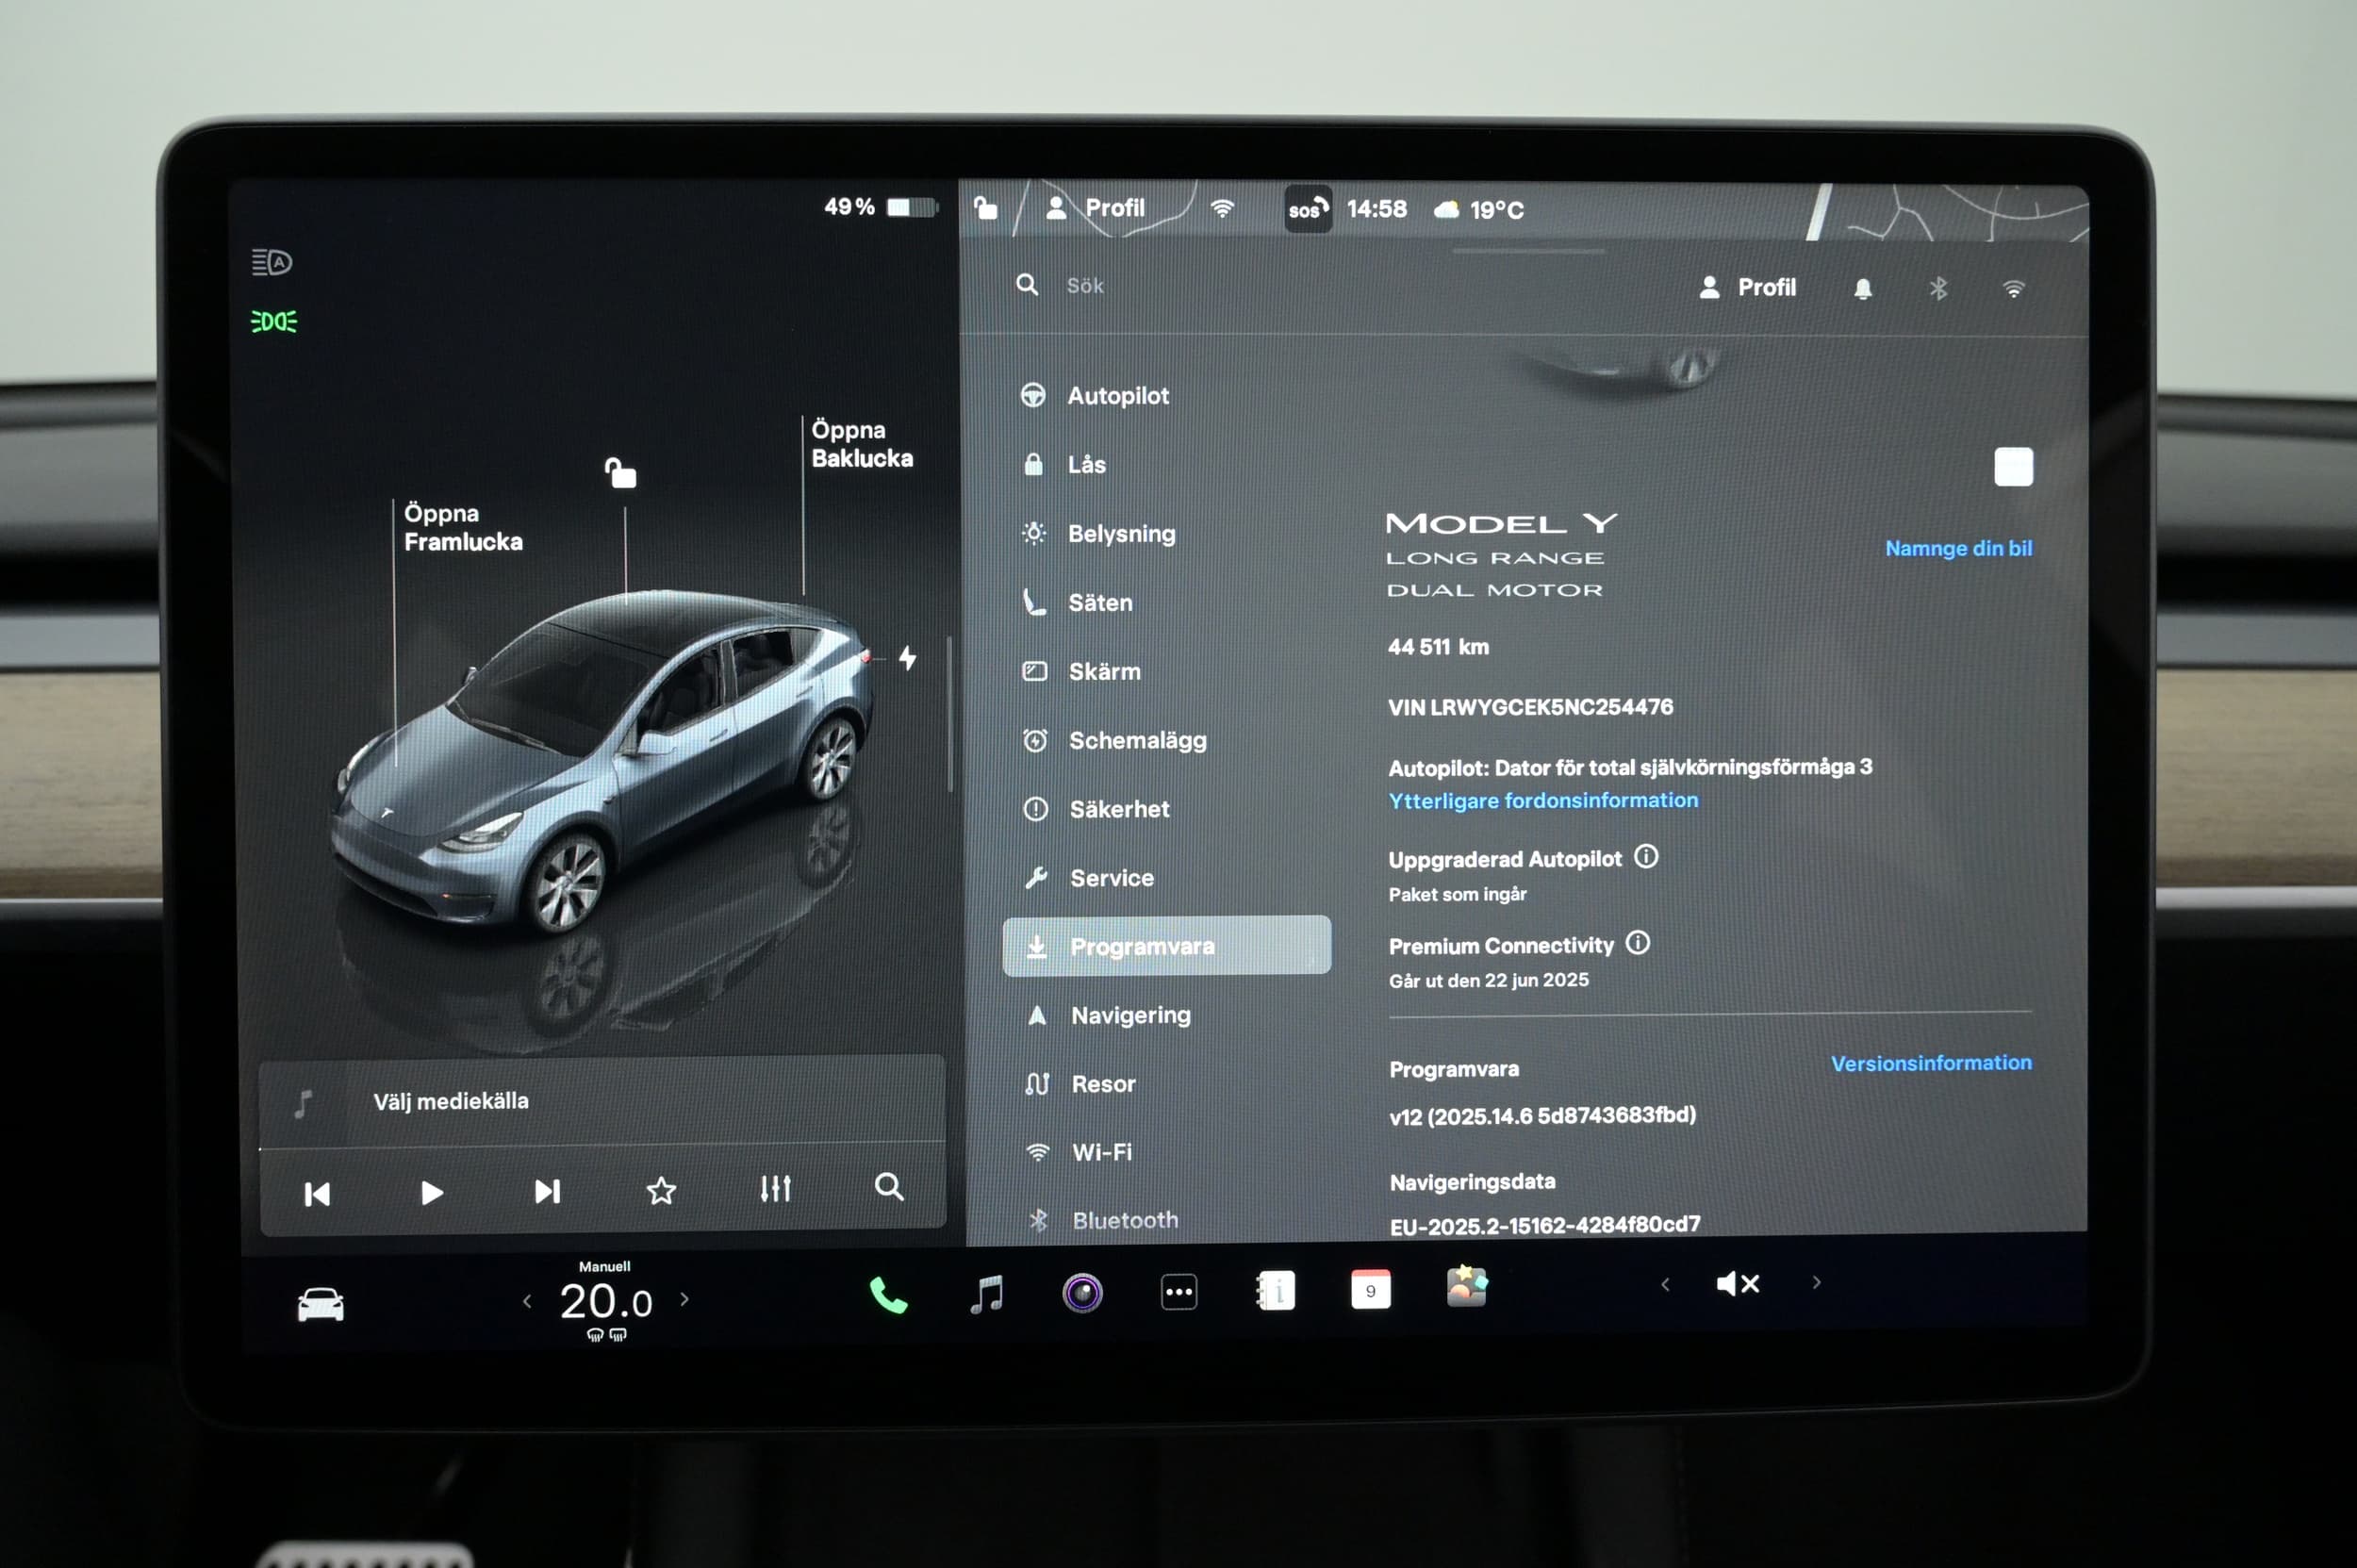Open the Autopilot settings menu item

(x=1117, y=396)
